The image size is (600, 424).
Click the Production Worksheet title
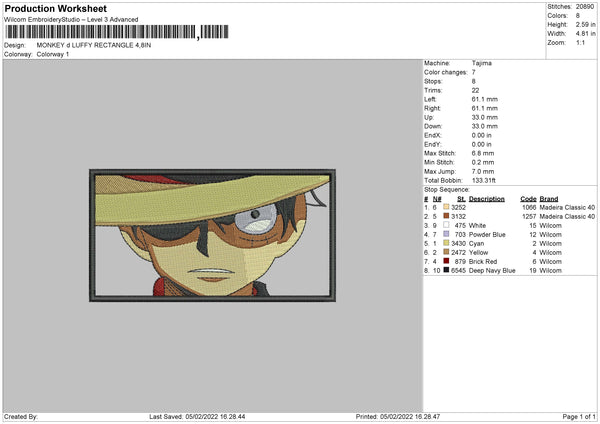[x=55, y=8]
